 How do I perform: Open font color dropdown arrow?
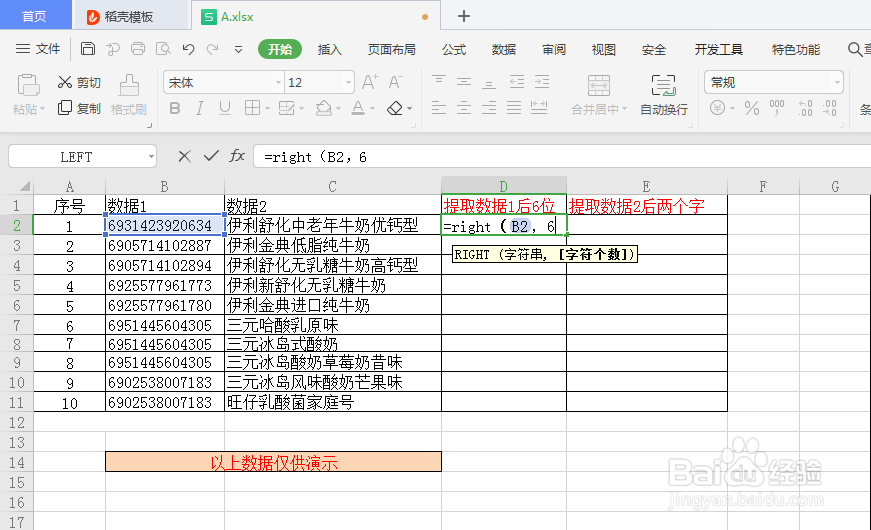372,108
